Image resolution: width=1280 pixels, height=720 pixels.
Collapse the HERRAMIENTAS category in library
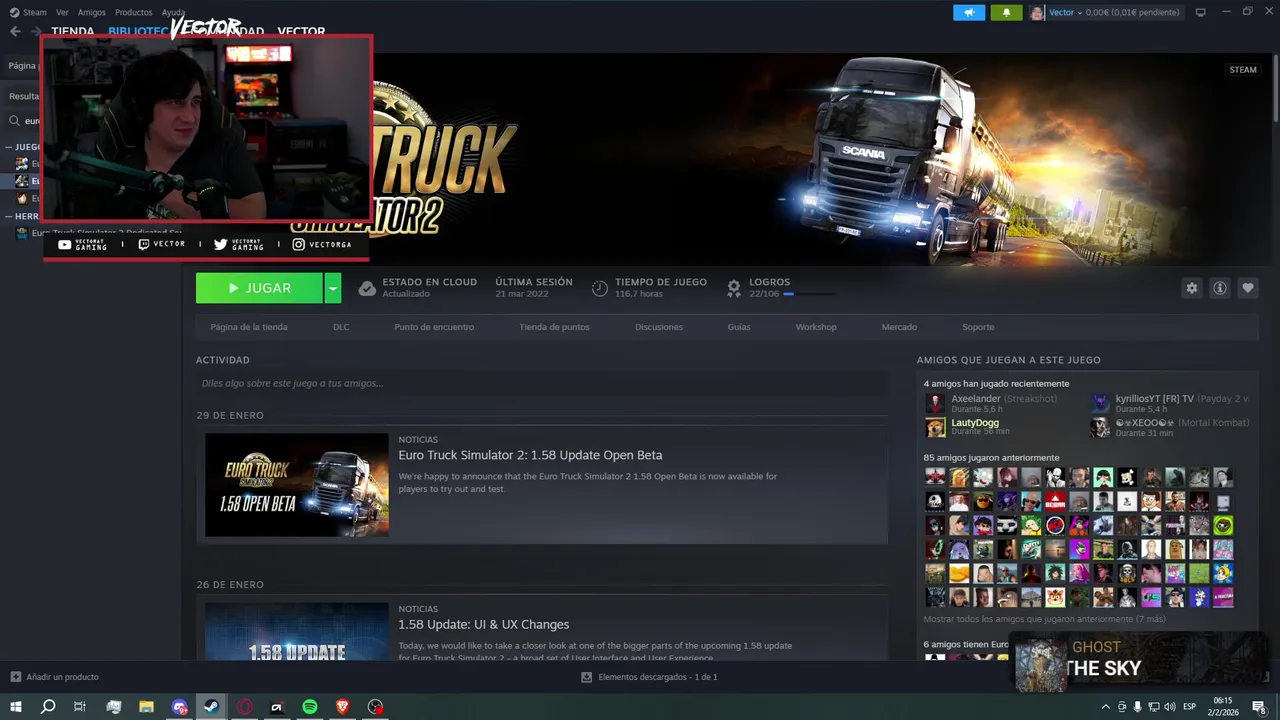pos(9,216)
